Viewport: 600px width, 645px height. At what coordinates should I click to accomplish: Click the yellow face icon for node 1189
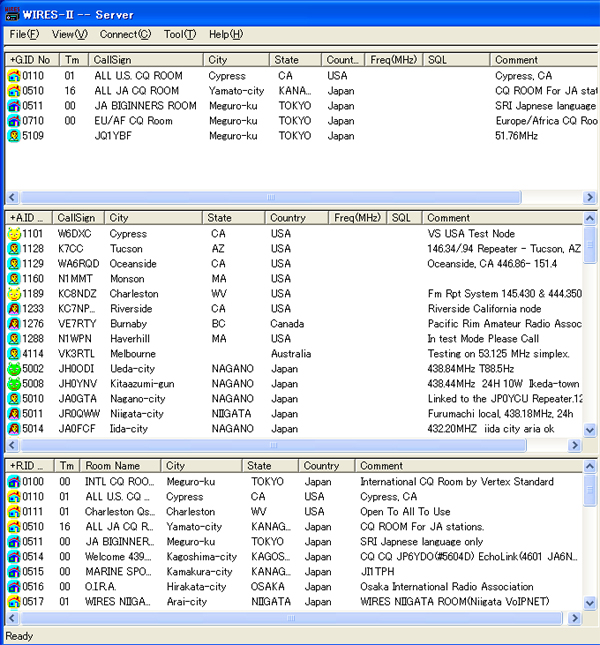[x=14, y=294]
